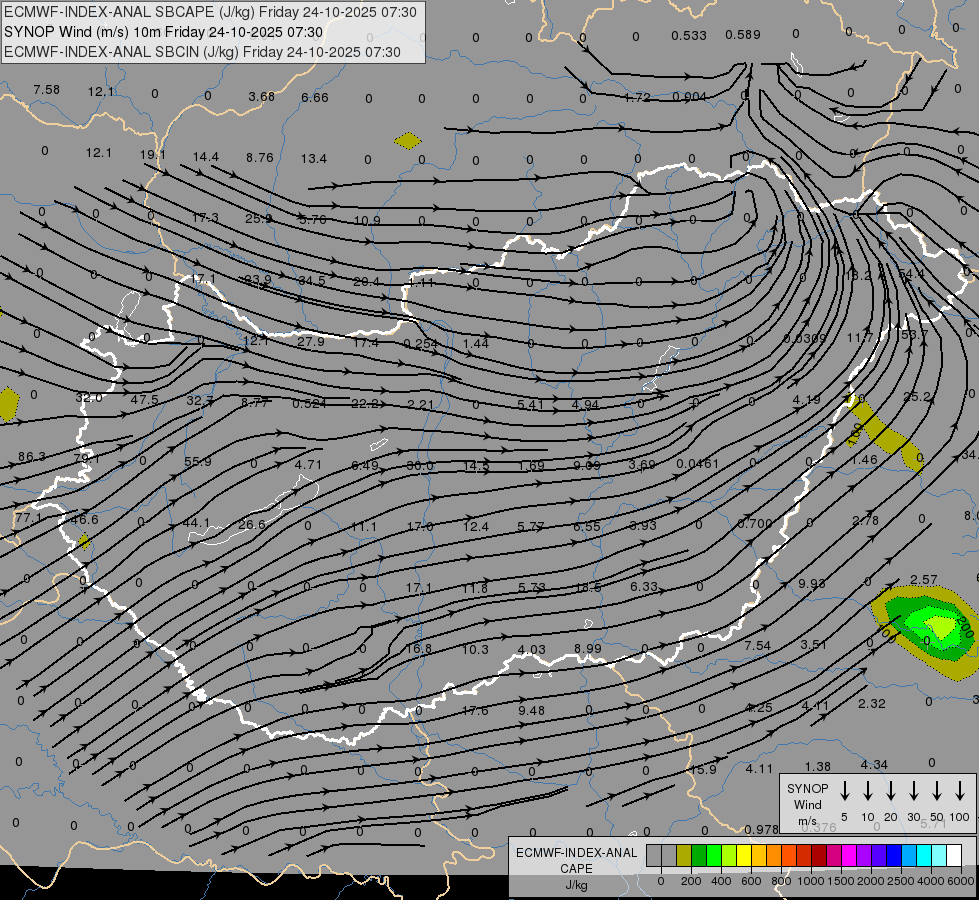Screen dimensions: 979x900
Task: Click the grid value 9.93
Action: pyautogui.click(x=812, y=583)
